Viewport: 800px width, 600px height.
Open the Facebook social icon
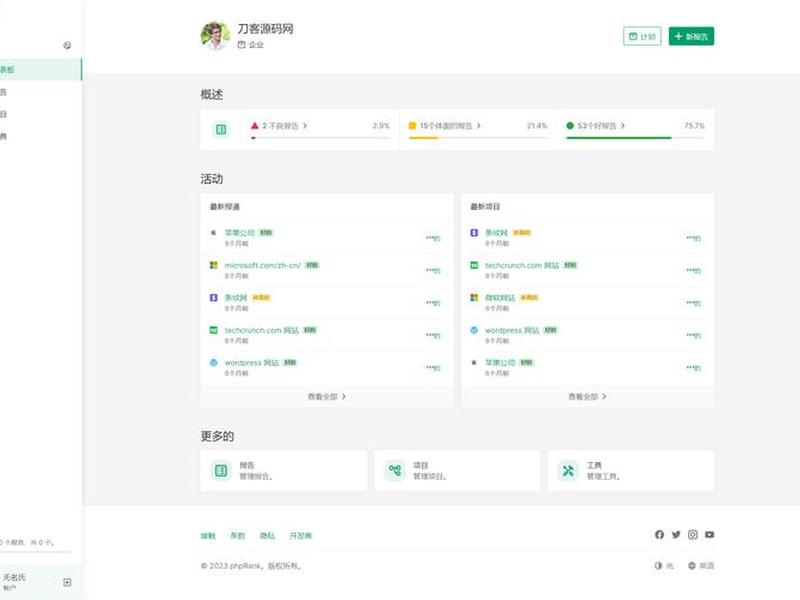[x=659, y=535]
